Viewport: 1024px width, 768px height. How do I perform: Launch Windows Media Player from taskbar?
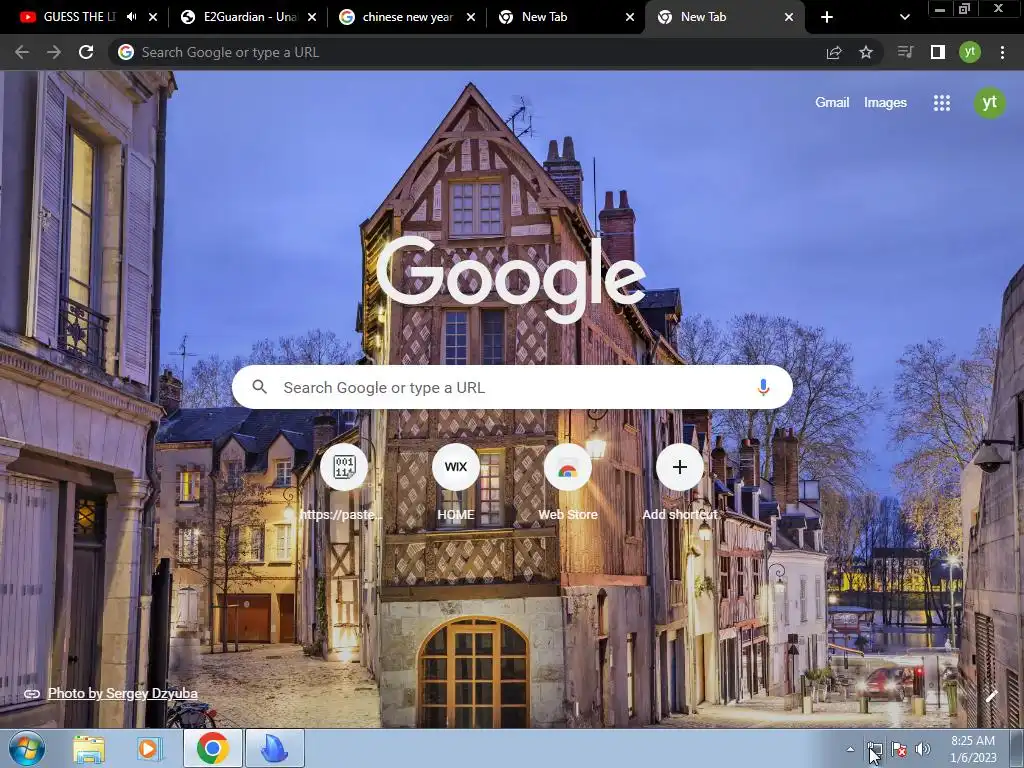[x=149, y=749]
